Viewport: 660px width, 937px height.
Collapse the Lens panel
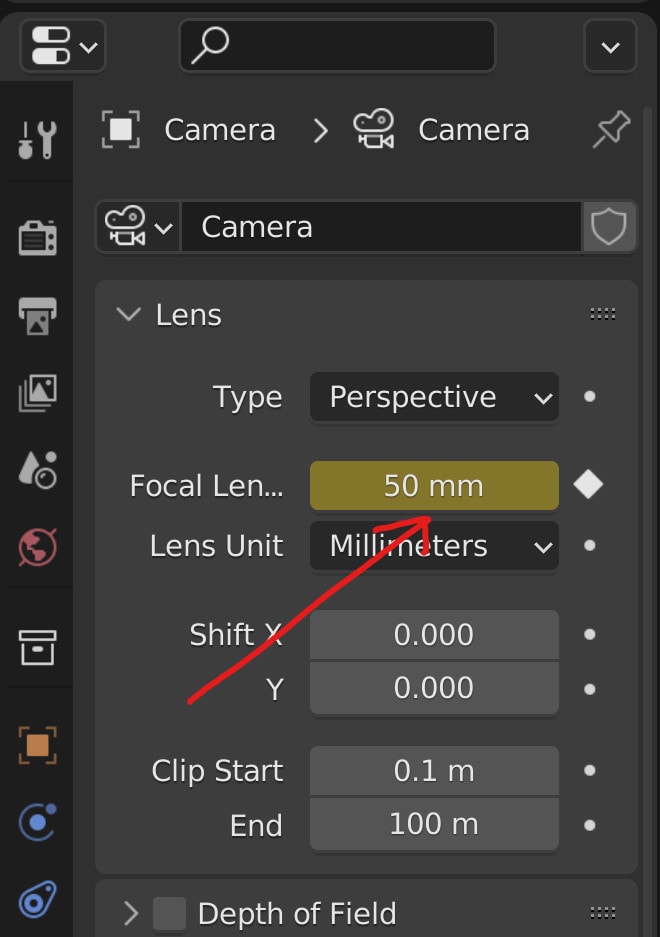(129, 315)
